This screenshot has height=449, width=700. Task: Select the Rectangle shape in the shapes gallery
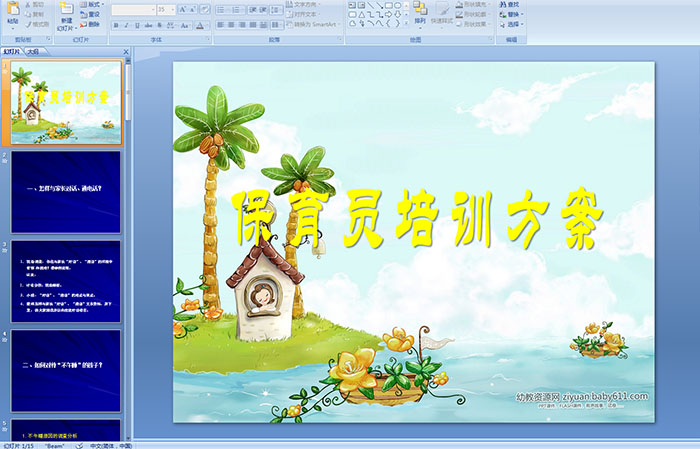pos(389,5)
